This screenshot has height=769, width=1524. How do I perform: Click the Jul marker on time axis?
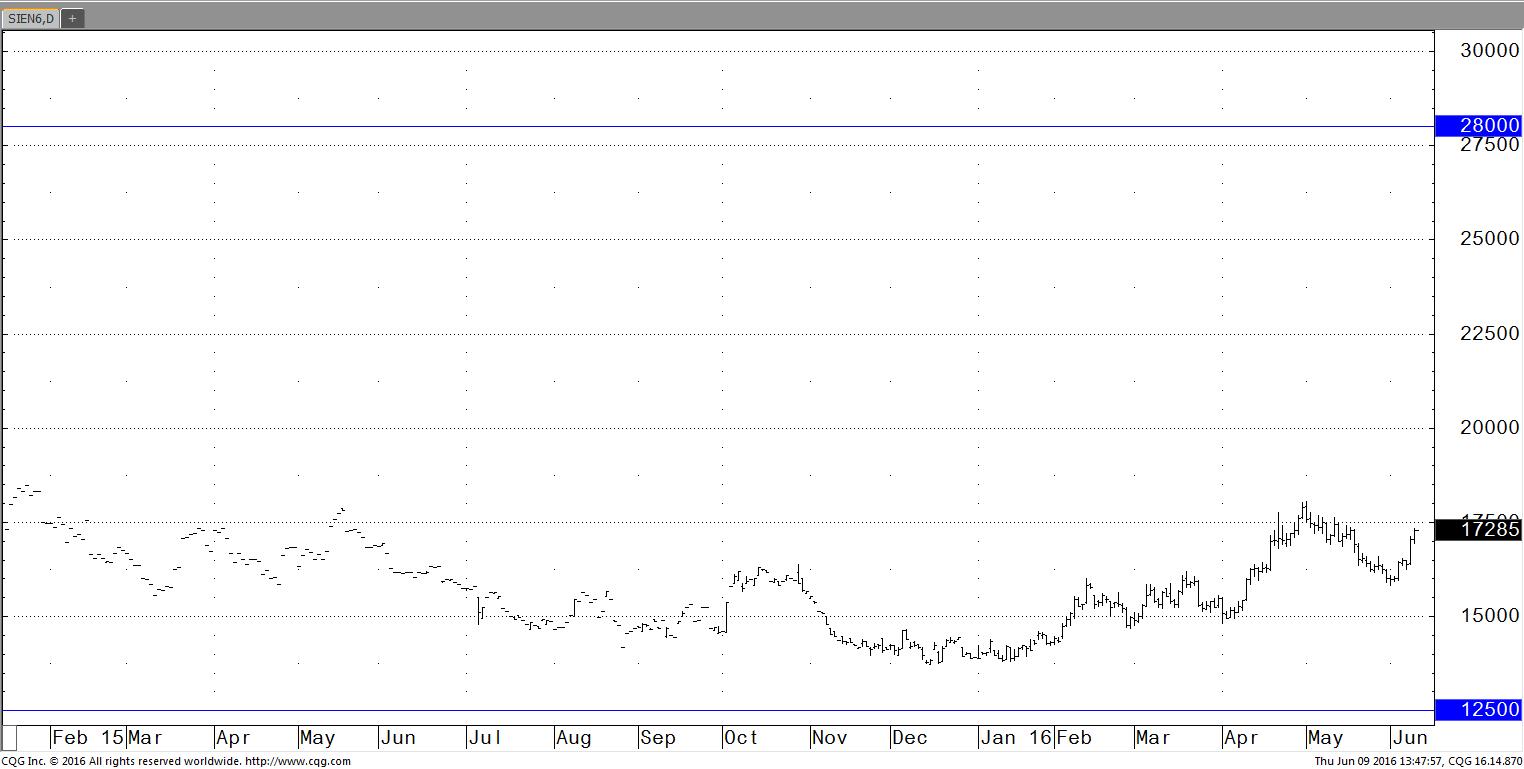pyautogui.click(x=485, y=739)
